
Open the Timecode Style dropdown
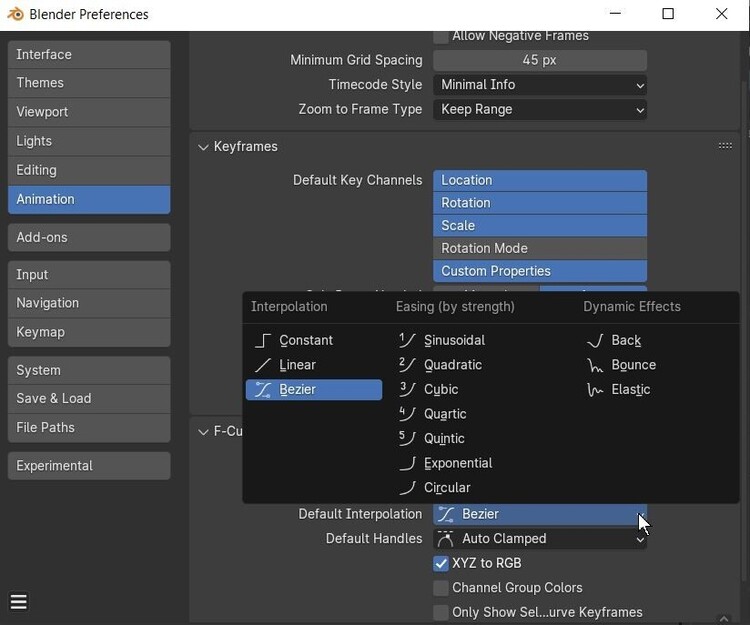540,85
